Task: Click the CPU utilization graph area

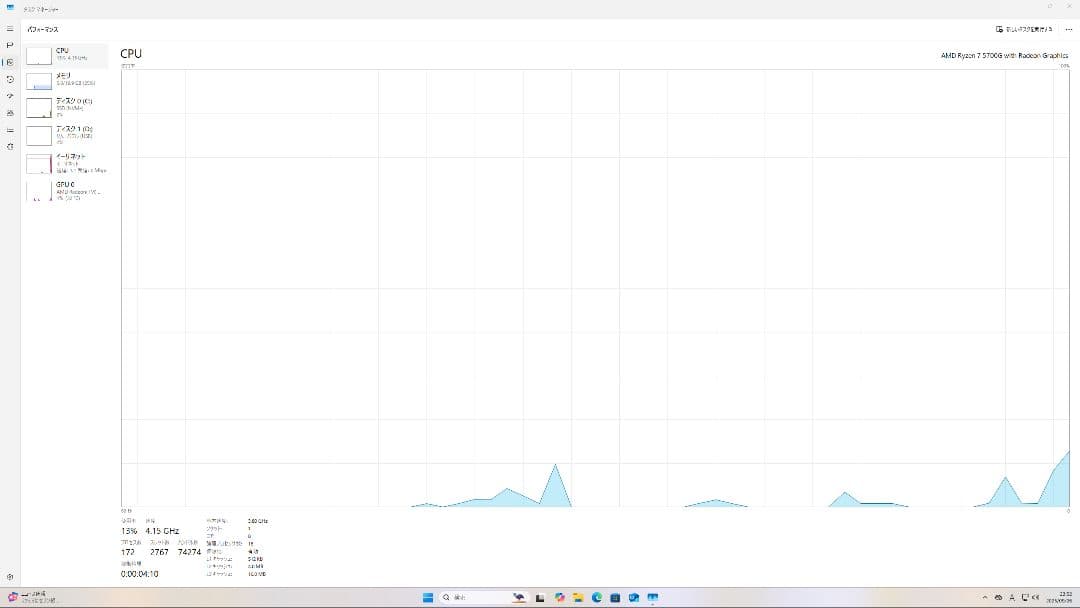Action: click(x=595, y=288)
